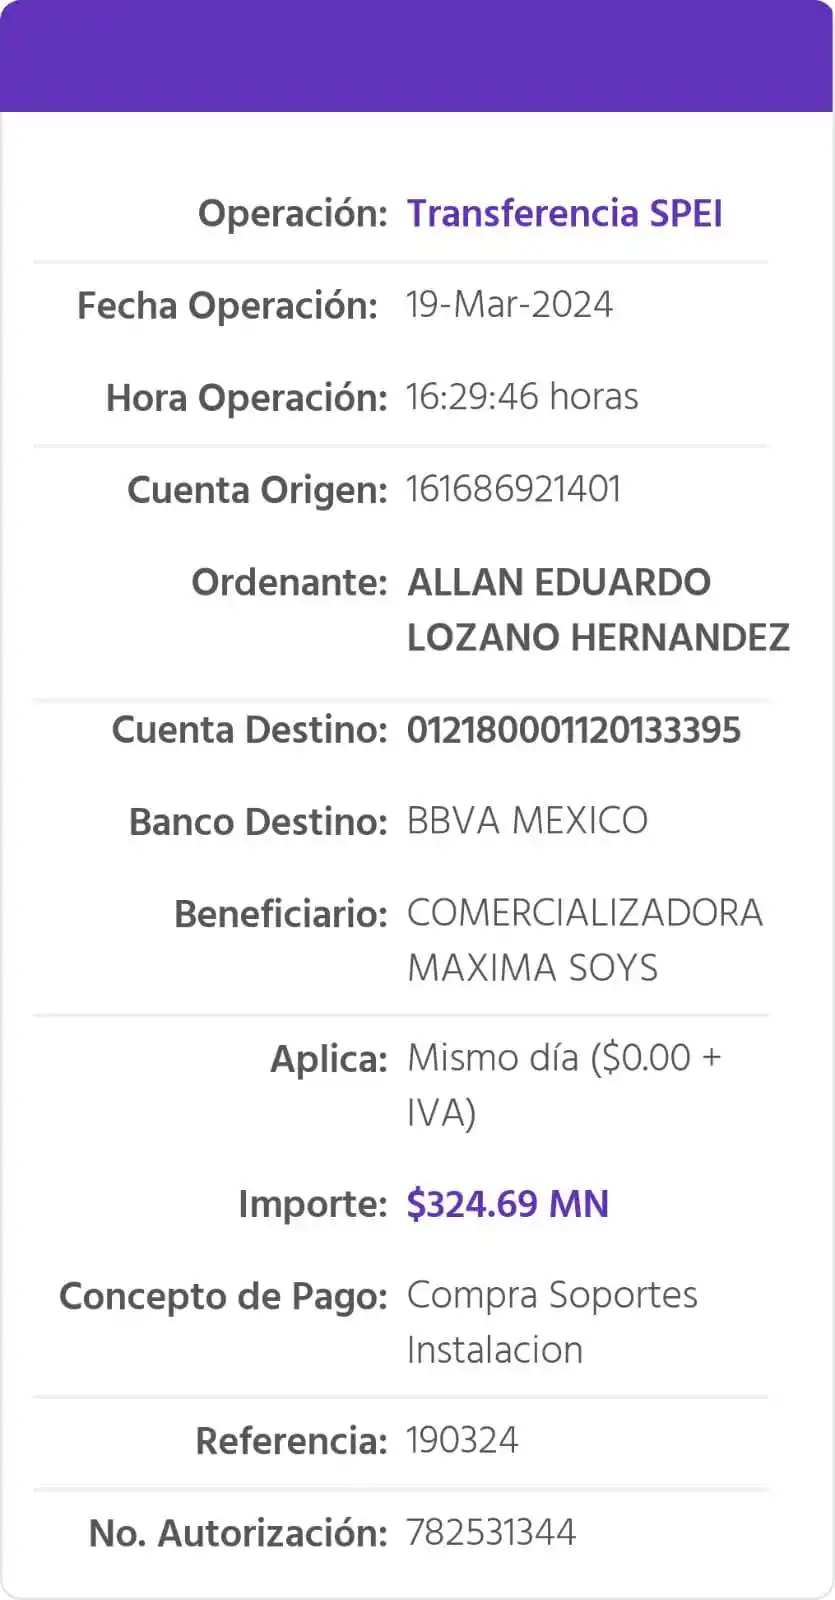Click the reference number 190324

coord(462,1441)
